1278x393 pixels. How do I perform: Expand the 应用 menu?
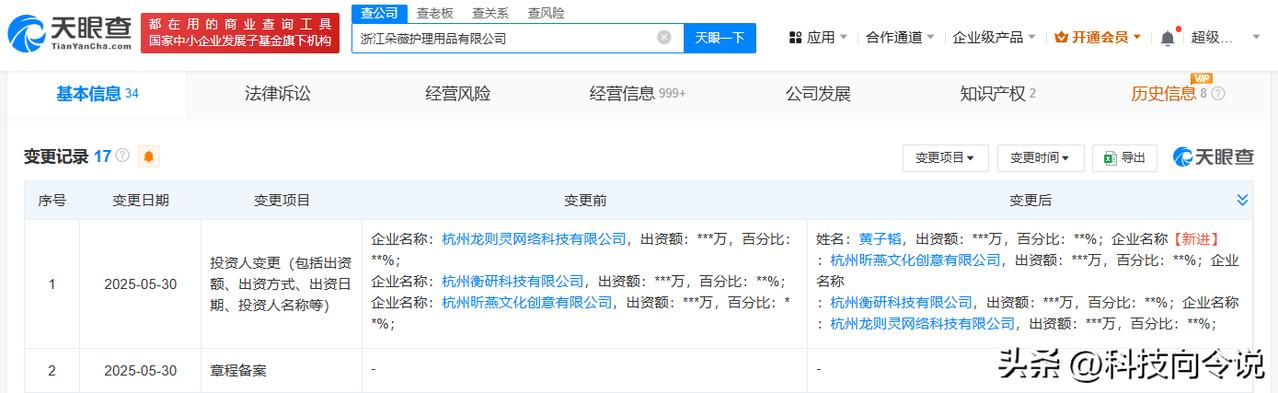[x=818, y=38]
